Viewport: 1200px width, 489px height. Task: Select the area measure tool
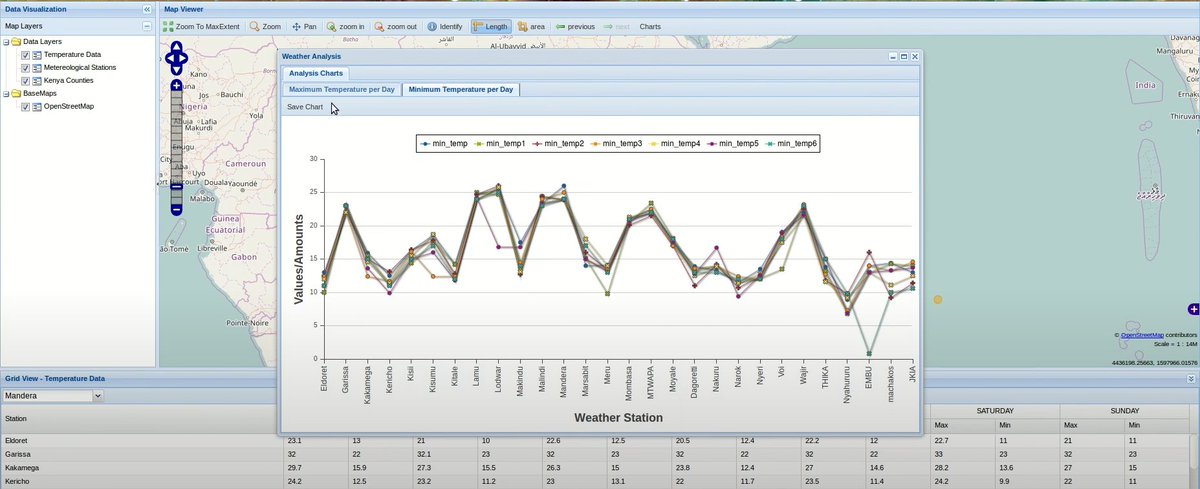click(532, 26)
